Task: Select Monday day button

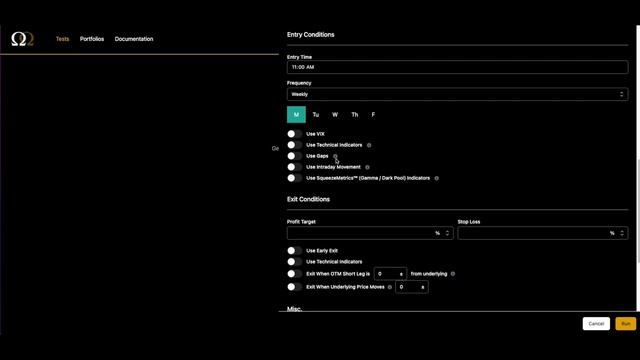Action: tap(296, 115)
